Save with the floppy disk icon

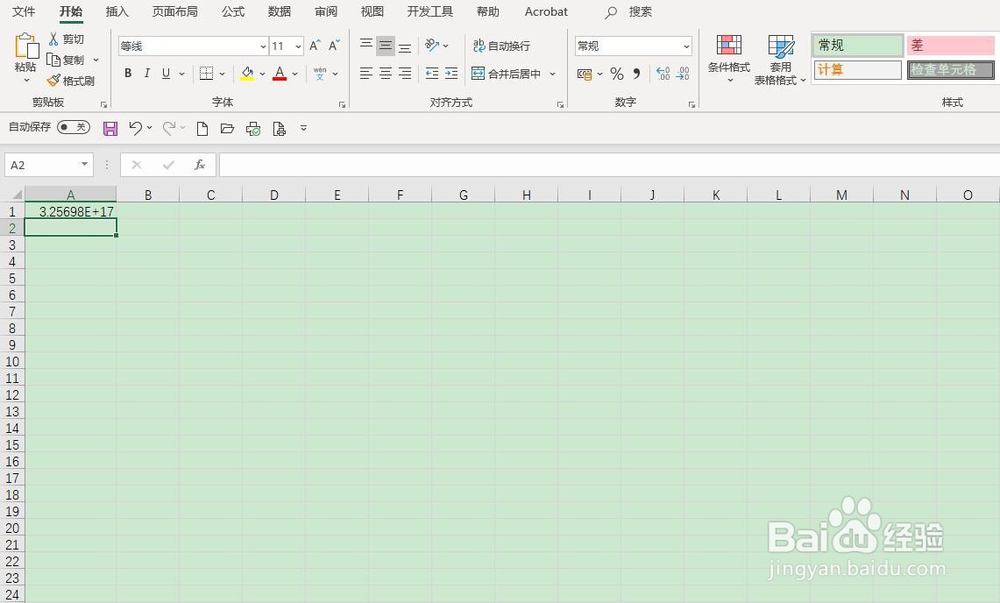tap(110, 129)
